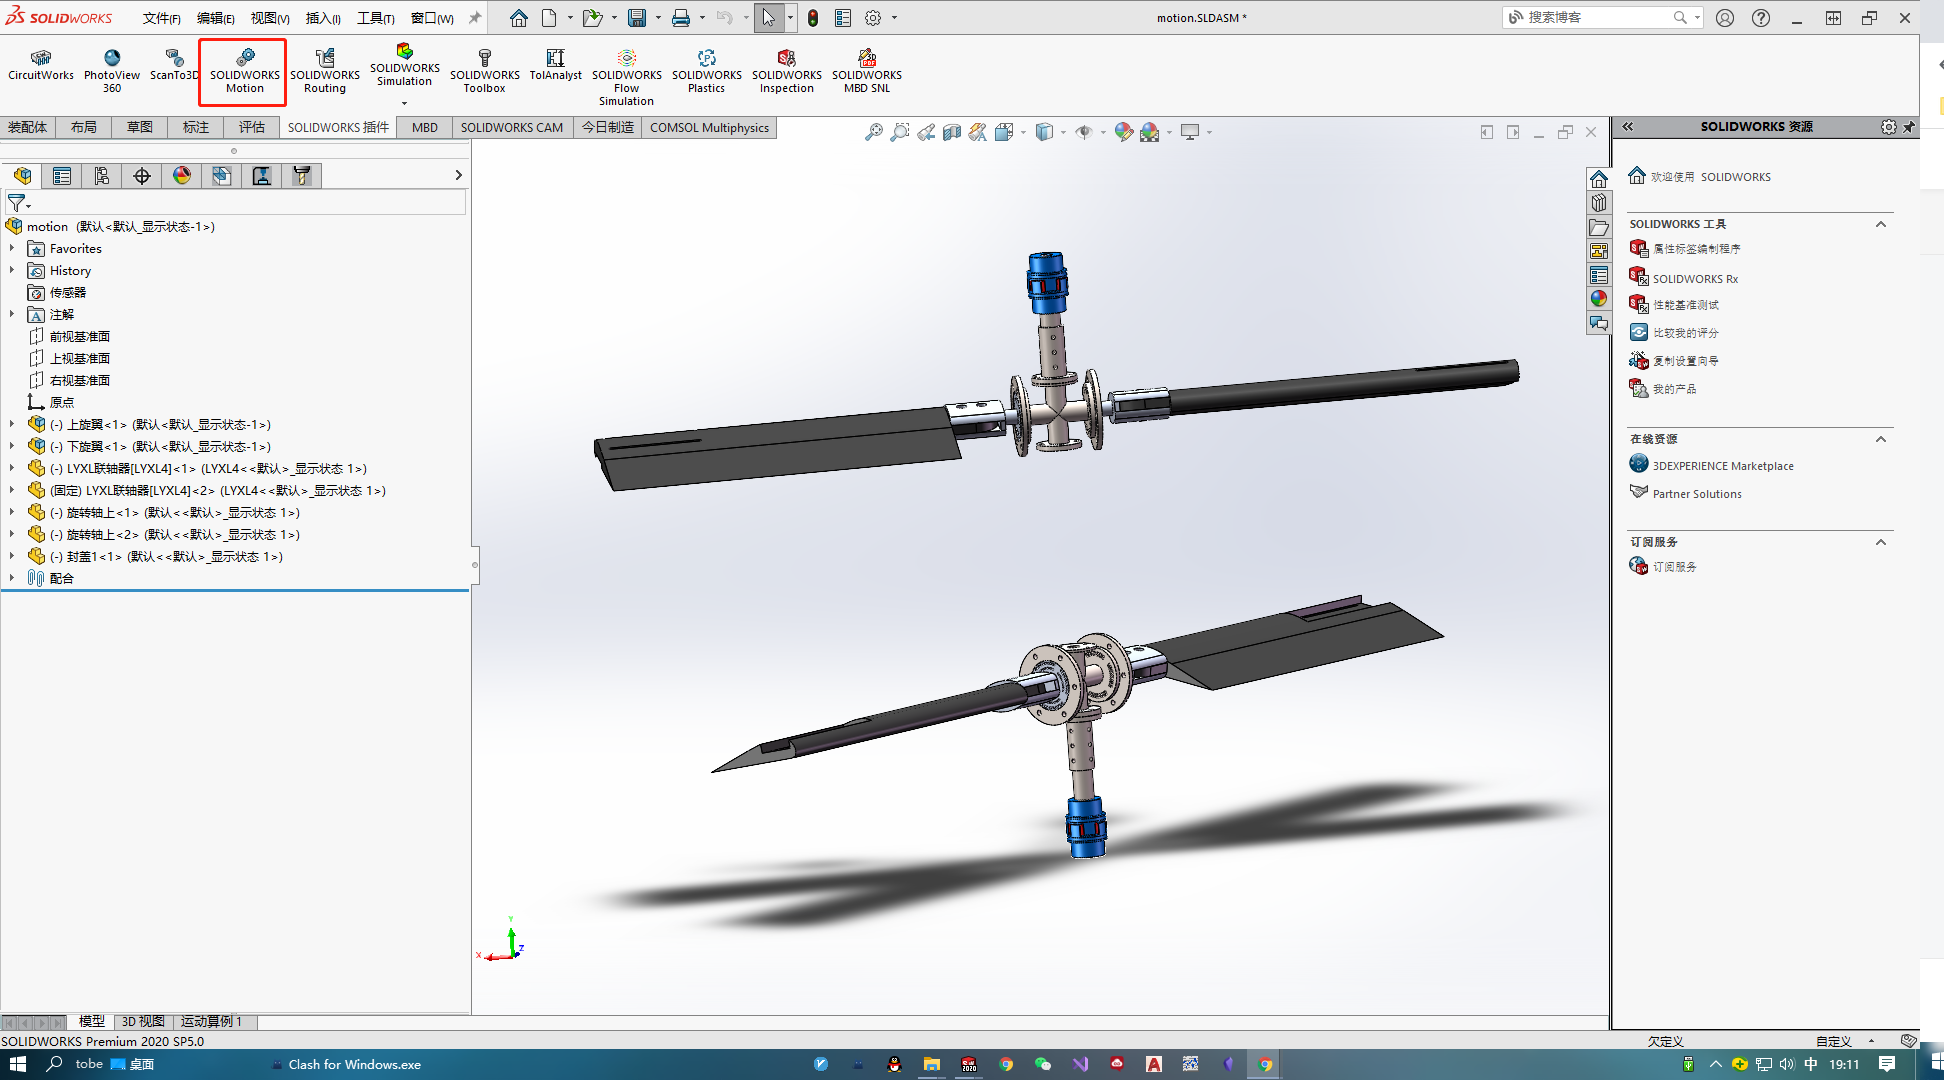The image size is (1944, 1080).
Task: Activate the SOLIDWORKS Motion add-in
Action: click(242, 70)
